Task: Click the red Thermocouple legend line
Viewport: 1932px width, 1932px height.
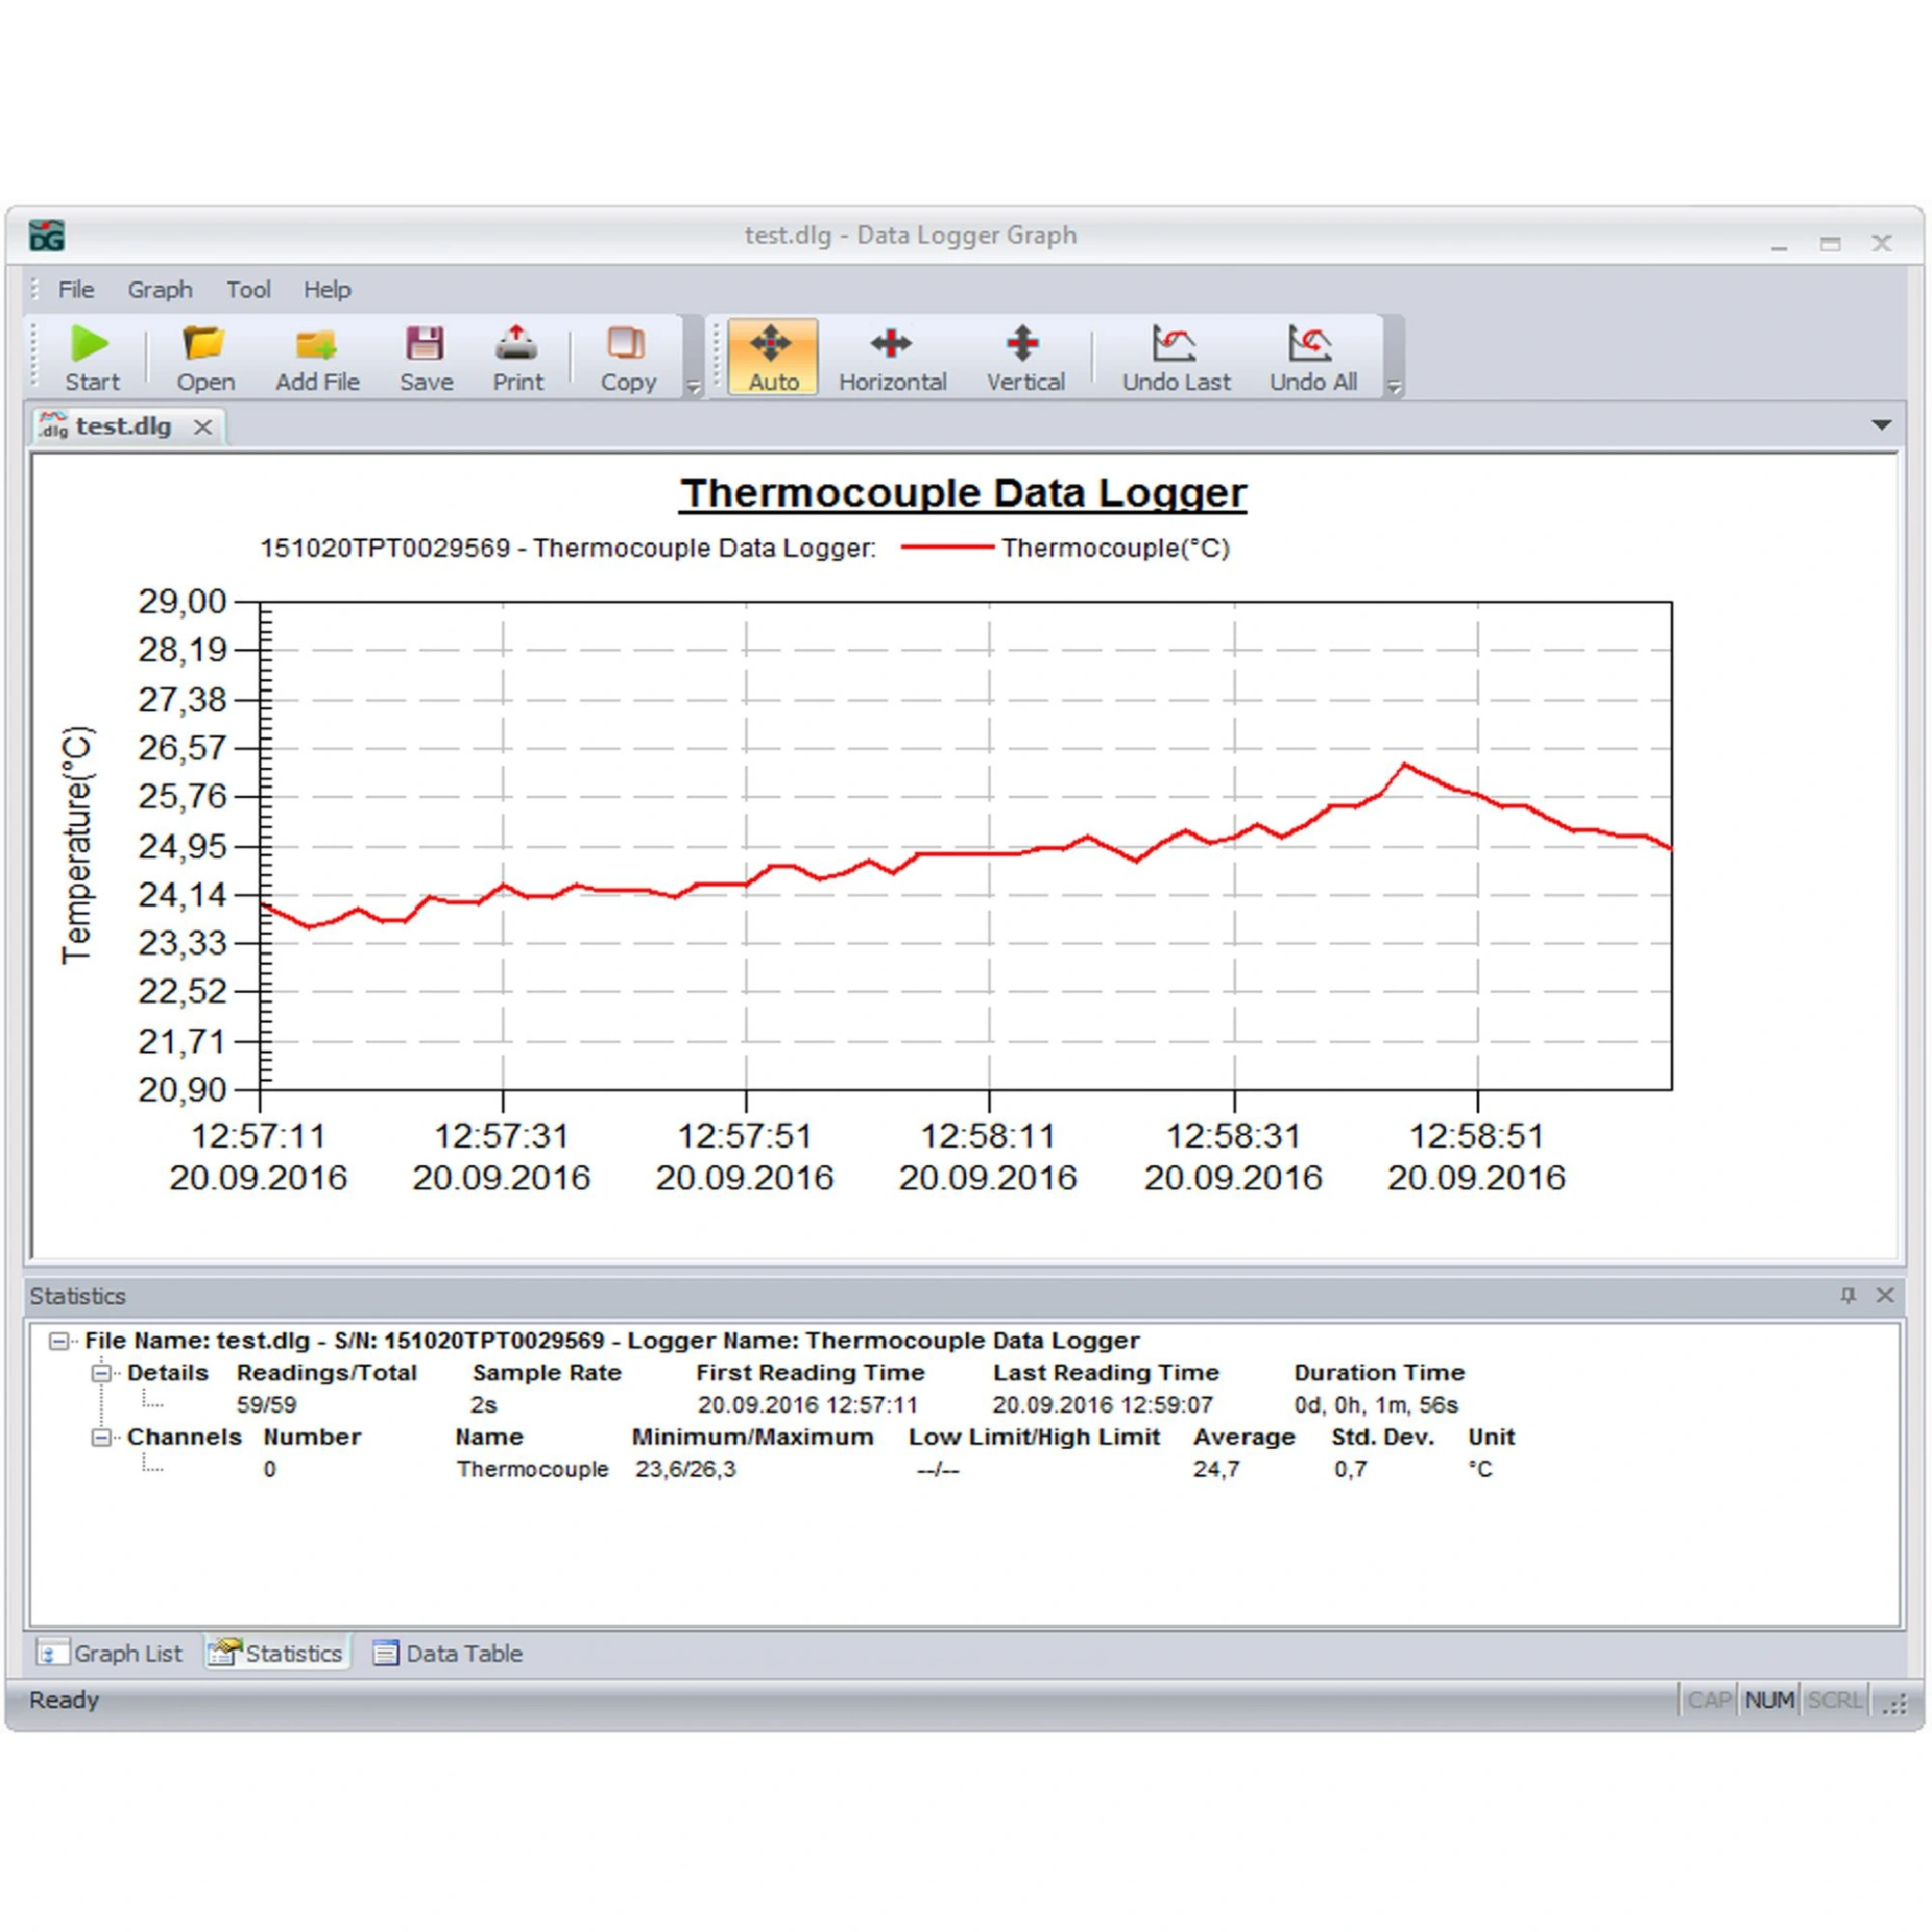Action: click(946, 547)
